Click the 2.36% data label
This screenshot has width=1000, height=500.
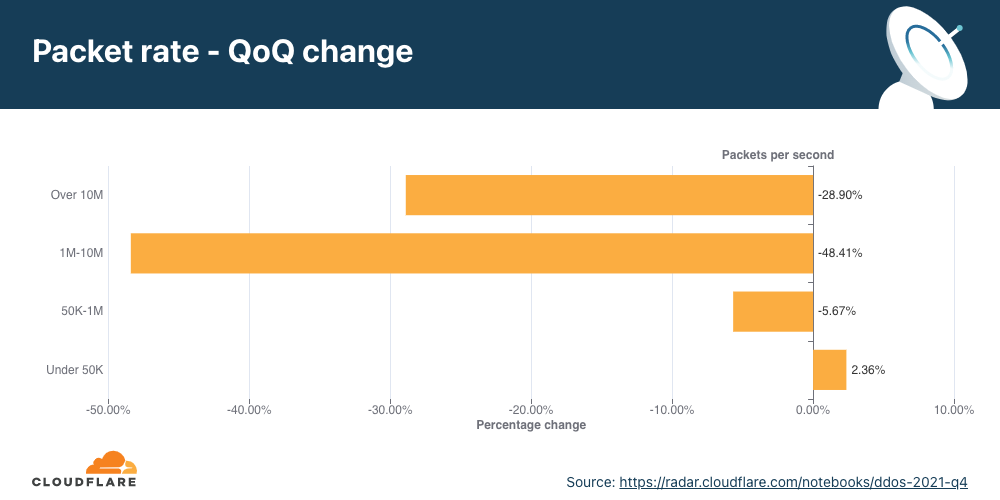[x=867, y=369]
